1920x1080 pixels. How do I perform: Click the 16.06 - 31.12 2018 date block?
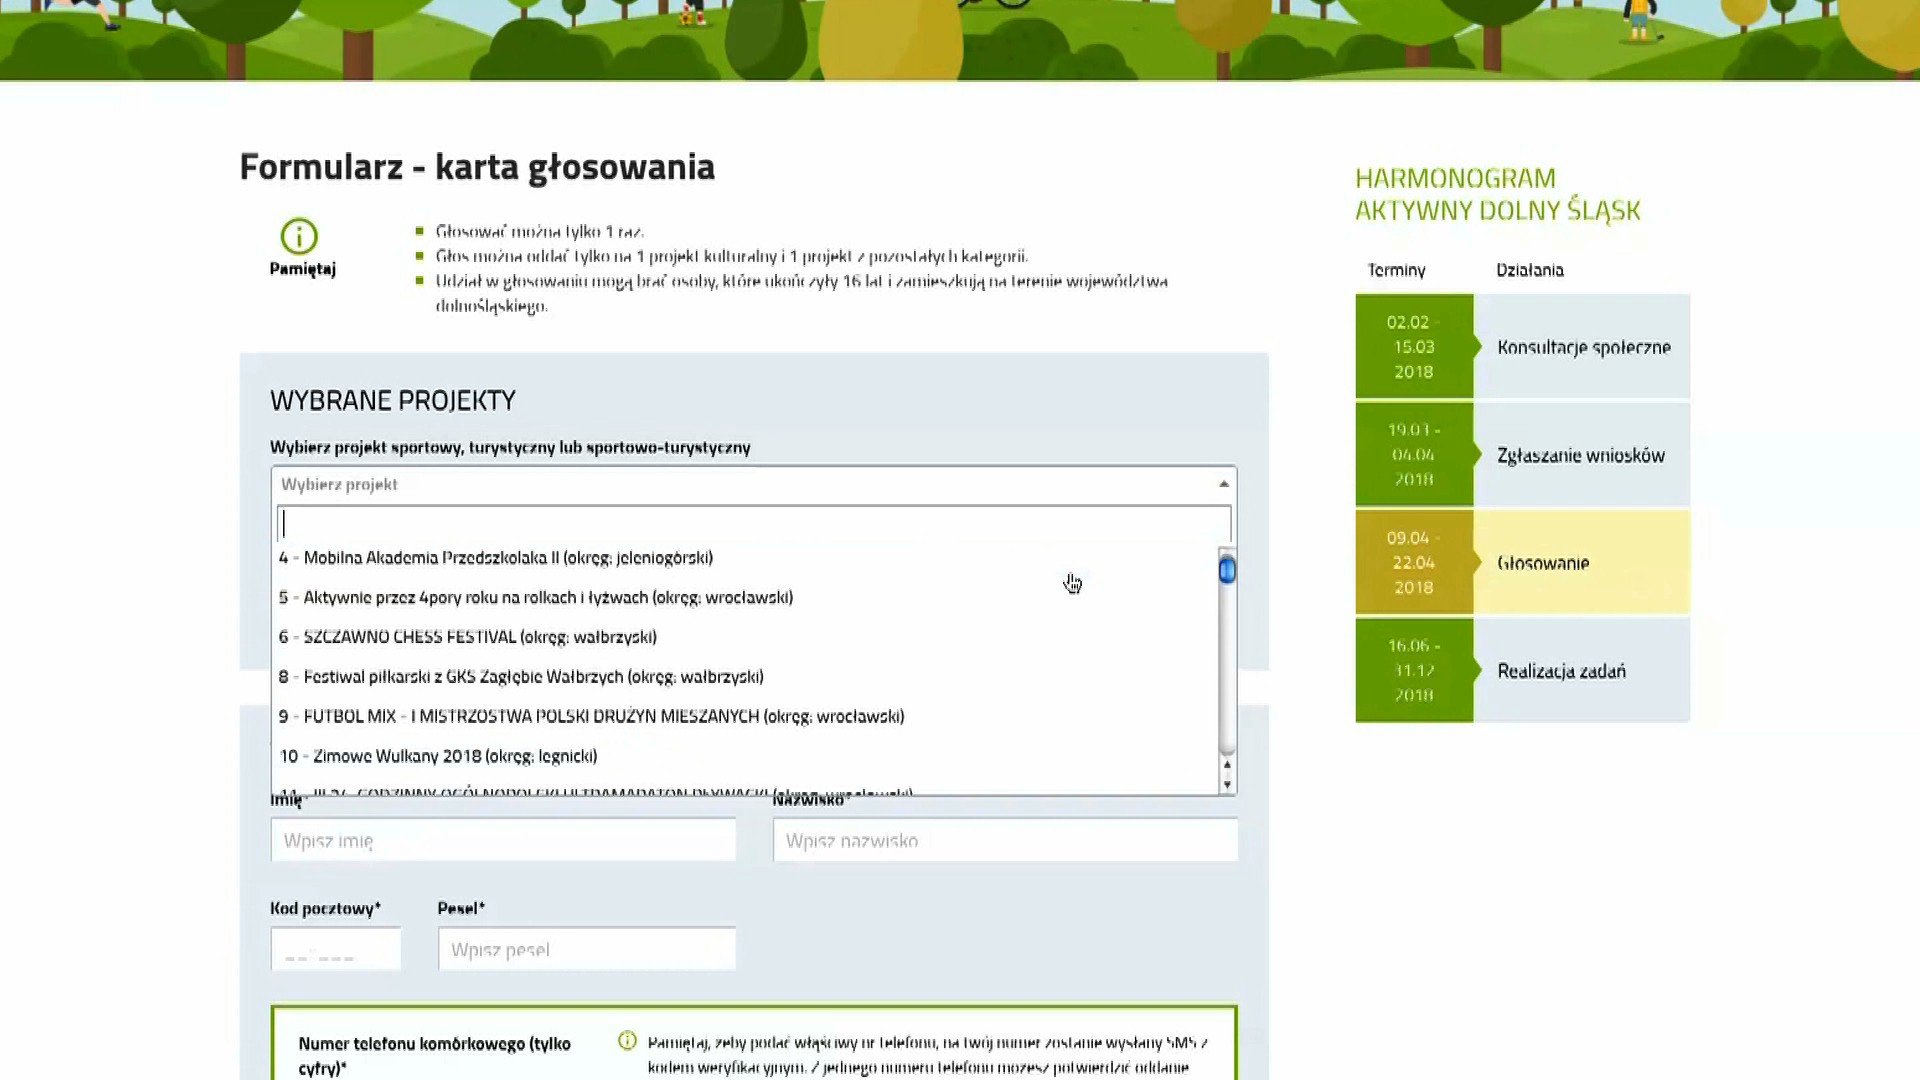coord(1414,671)
